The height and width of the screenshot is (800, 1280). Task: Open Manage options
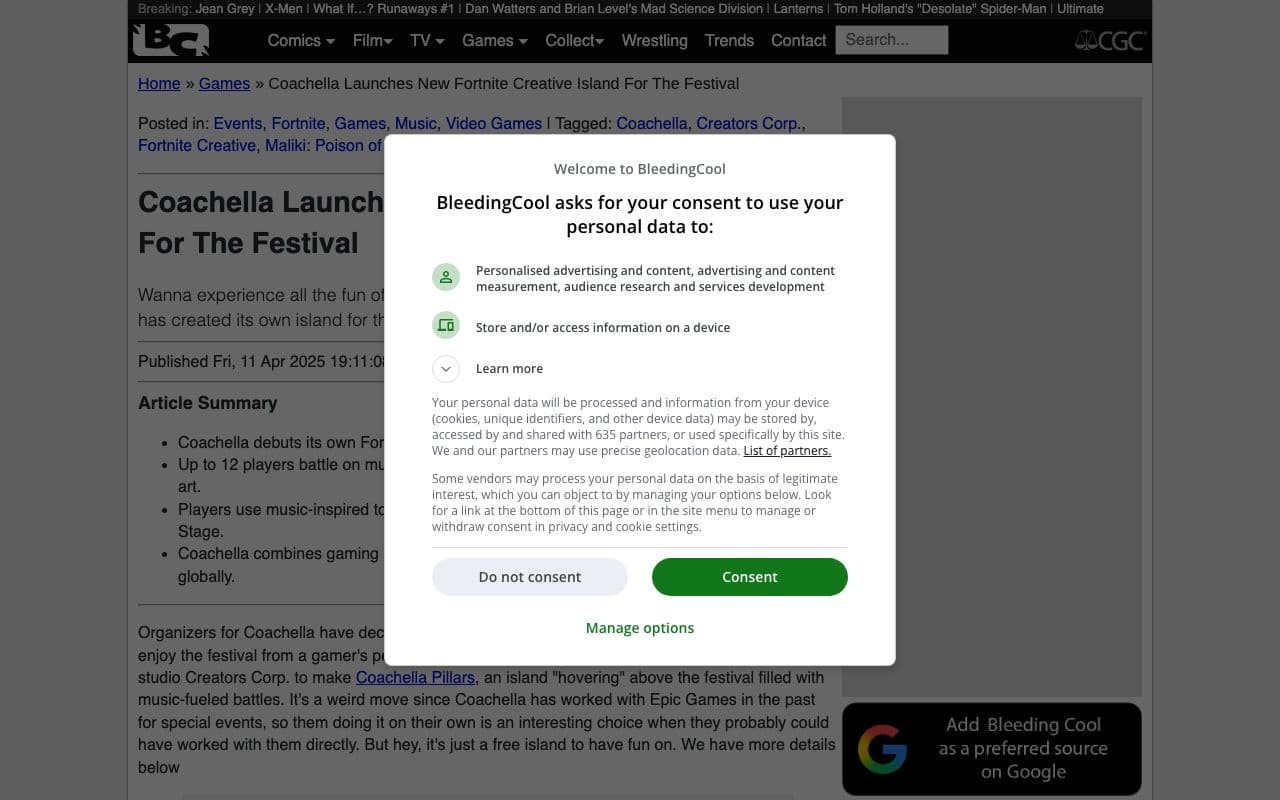640,628
